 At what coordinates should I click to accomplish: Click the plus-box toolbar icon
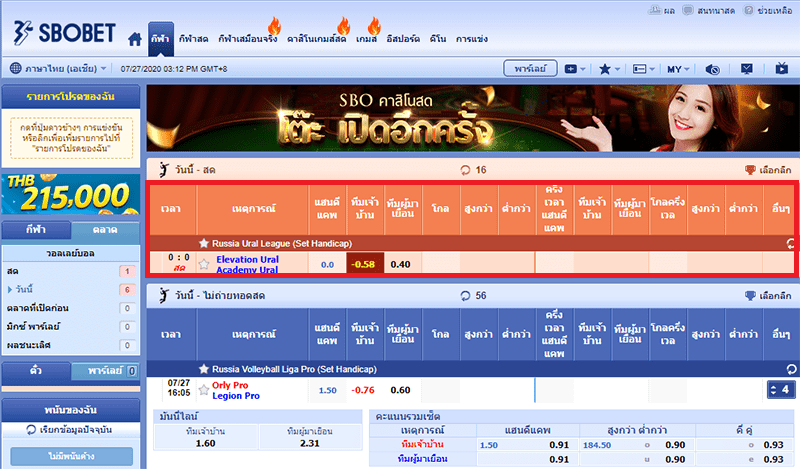[x=570, y=69]
